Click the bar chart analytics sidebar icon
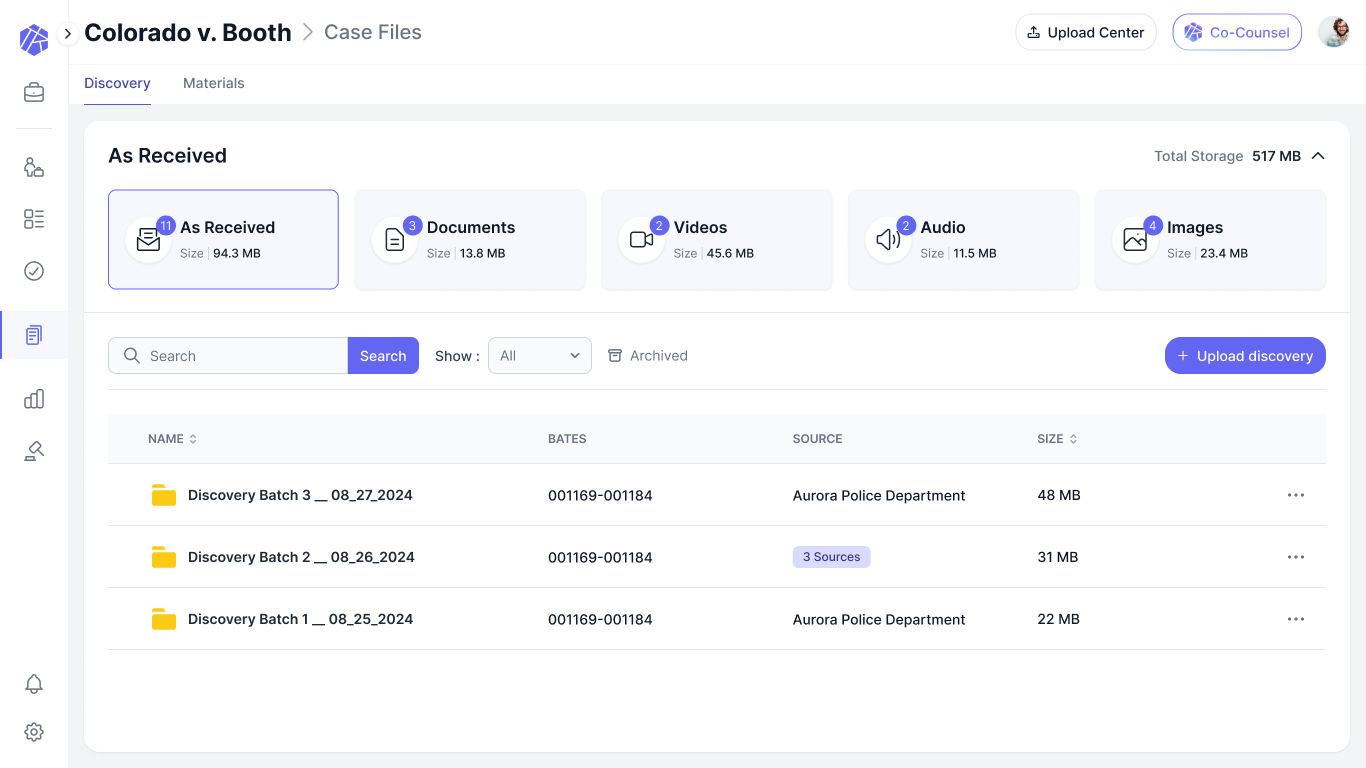 (34, 399)
